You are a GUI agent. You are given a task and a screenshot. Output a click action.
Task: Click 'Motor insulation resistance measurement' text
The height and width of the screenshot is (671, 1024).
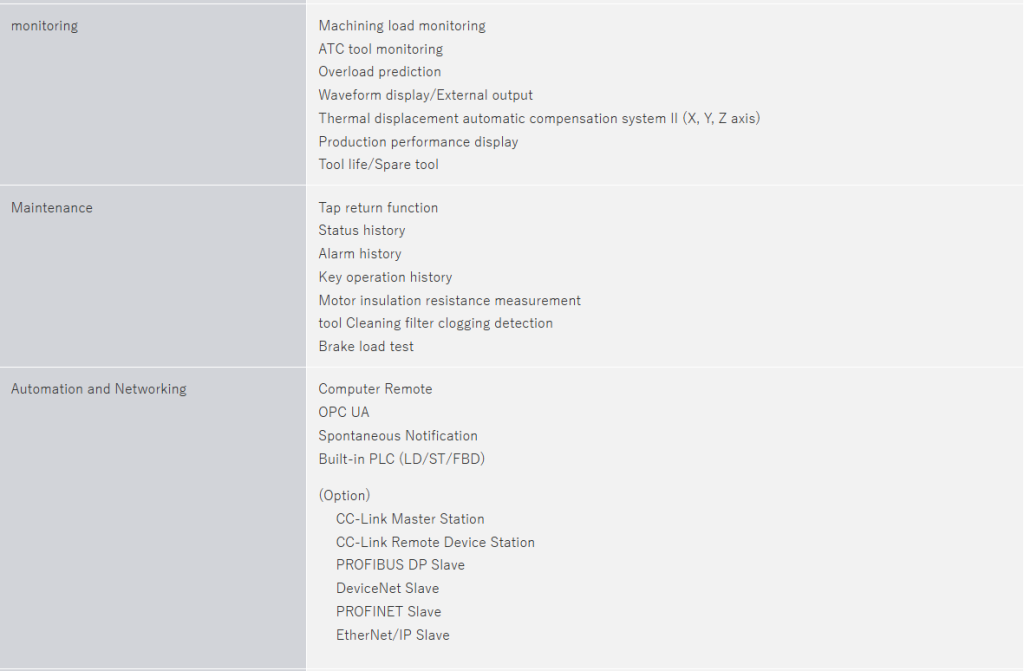point(449,300)
